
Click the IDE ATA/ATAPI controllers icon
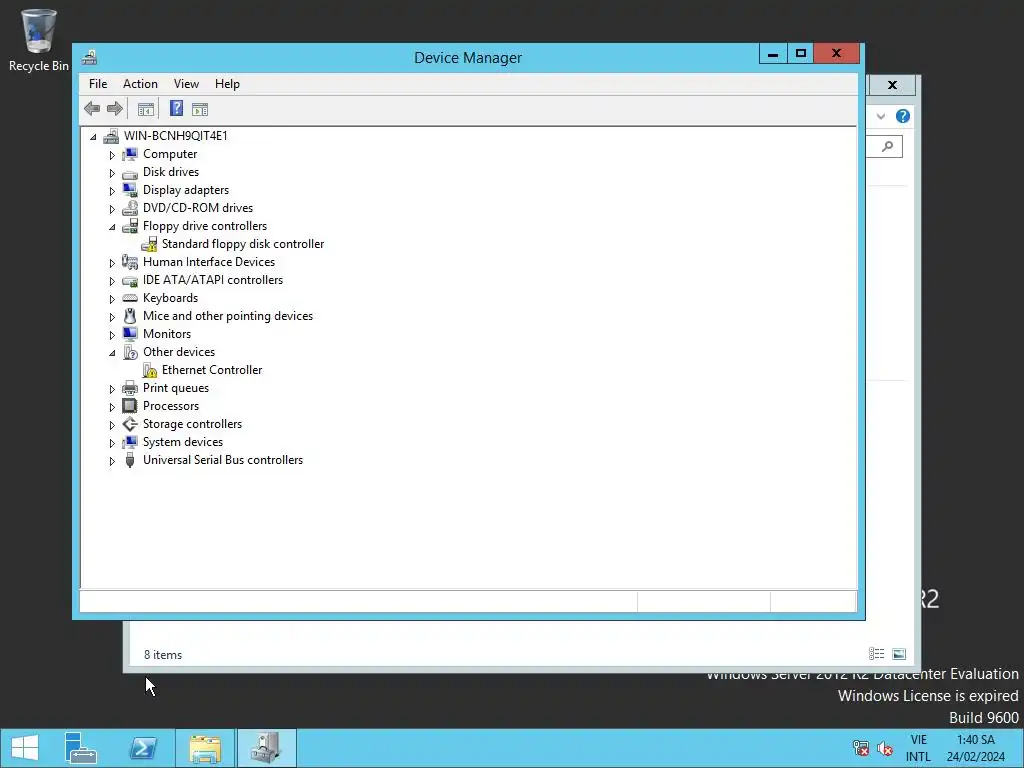130,280
